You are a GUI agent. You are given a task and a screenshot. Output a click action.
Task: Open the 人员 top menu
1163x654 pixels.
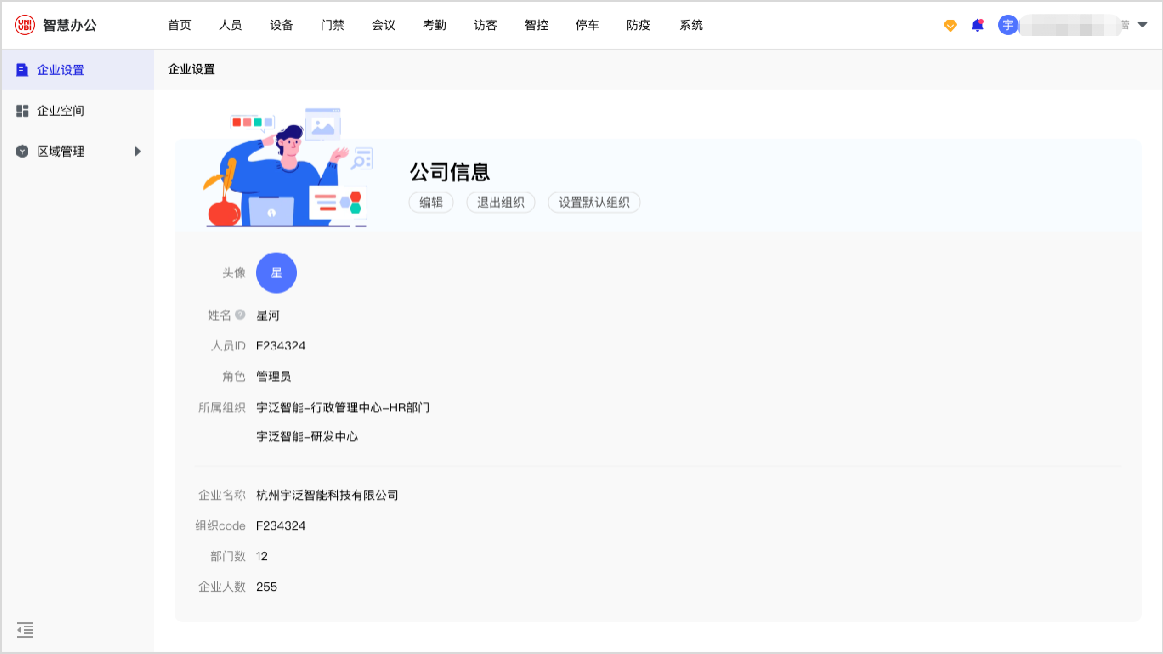(x=230, y=25)
